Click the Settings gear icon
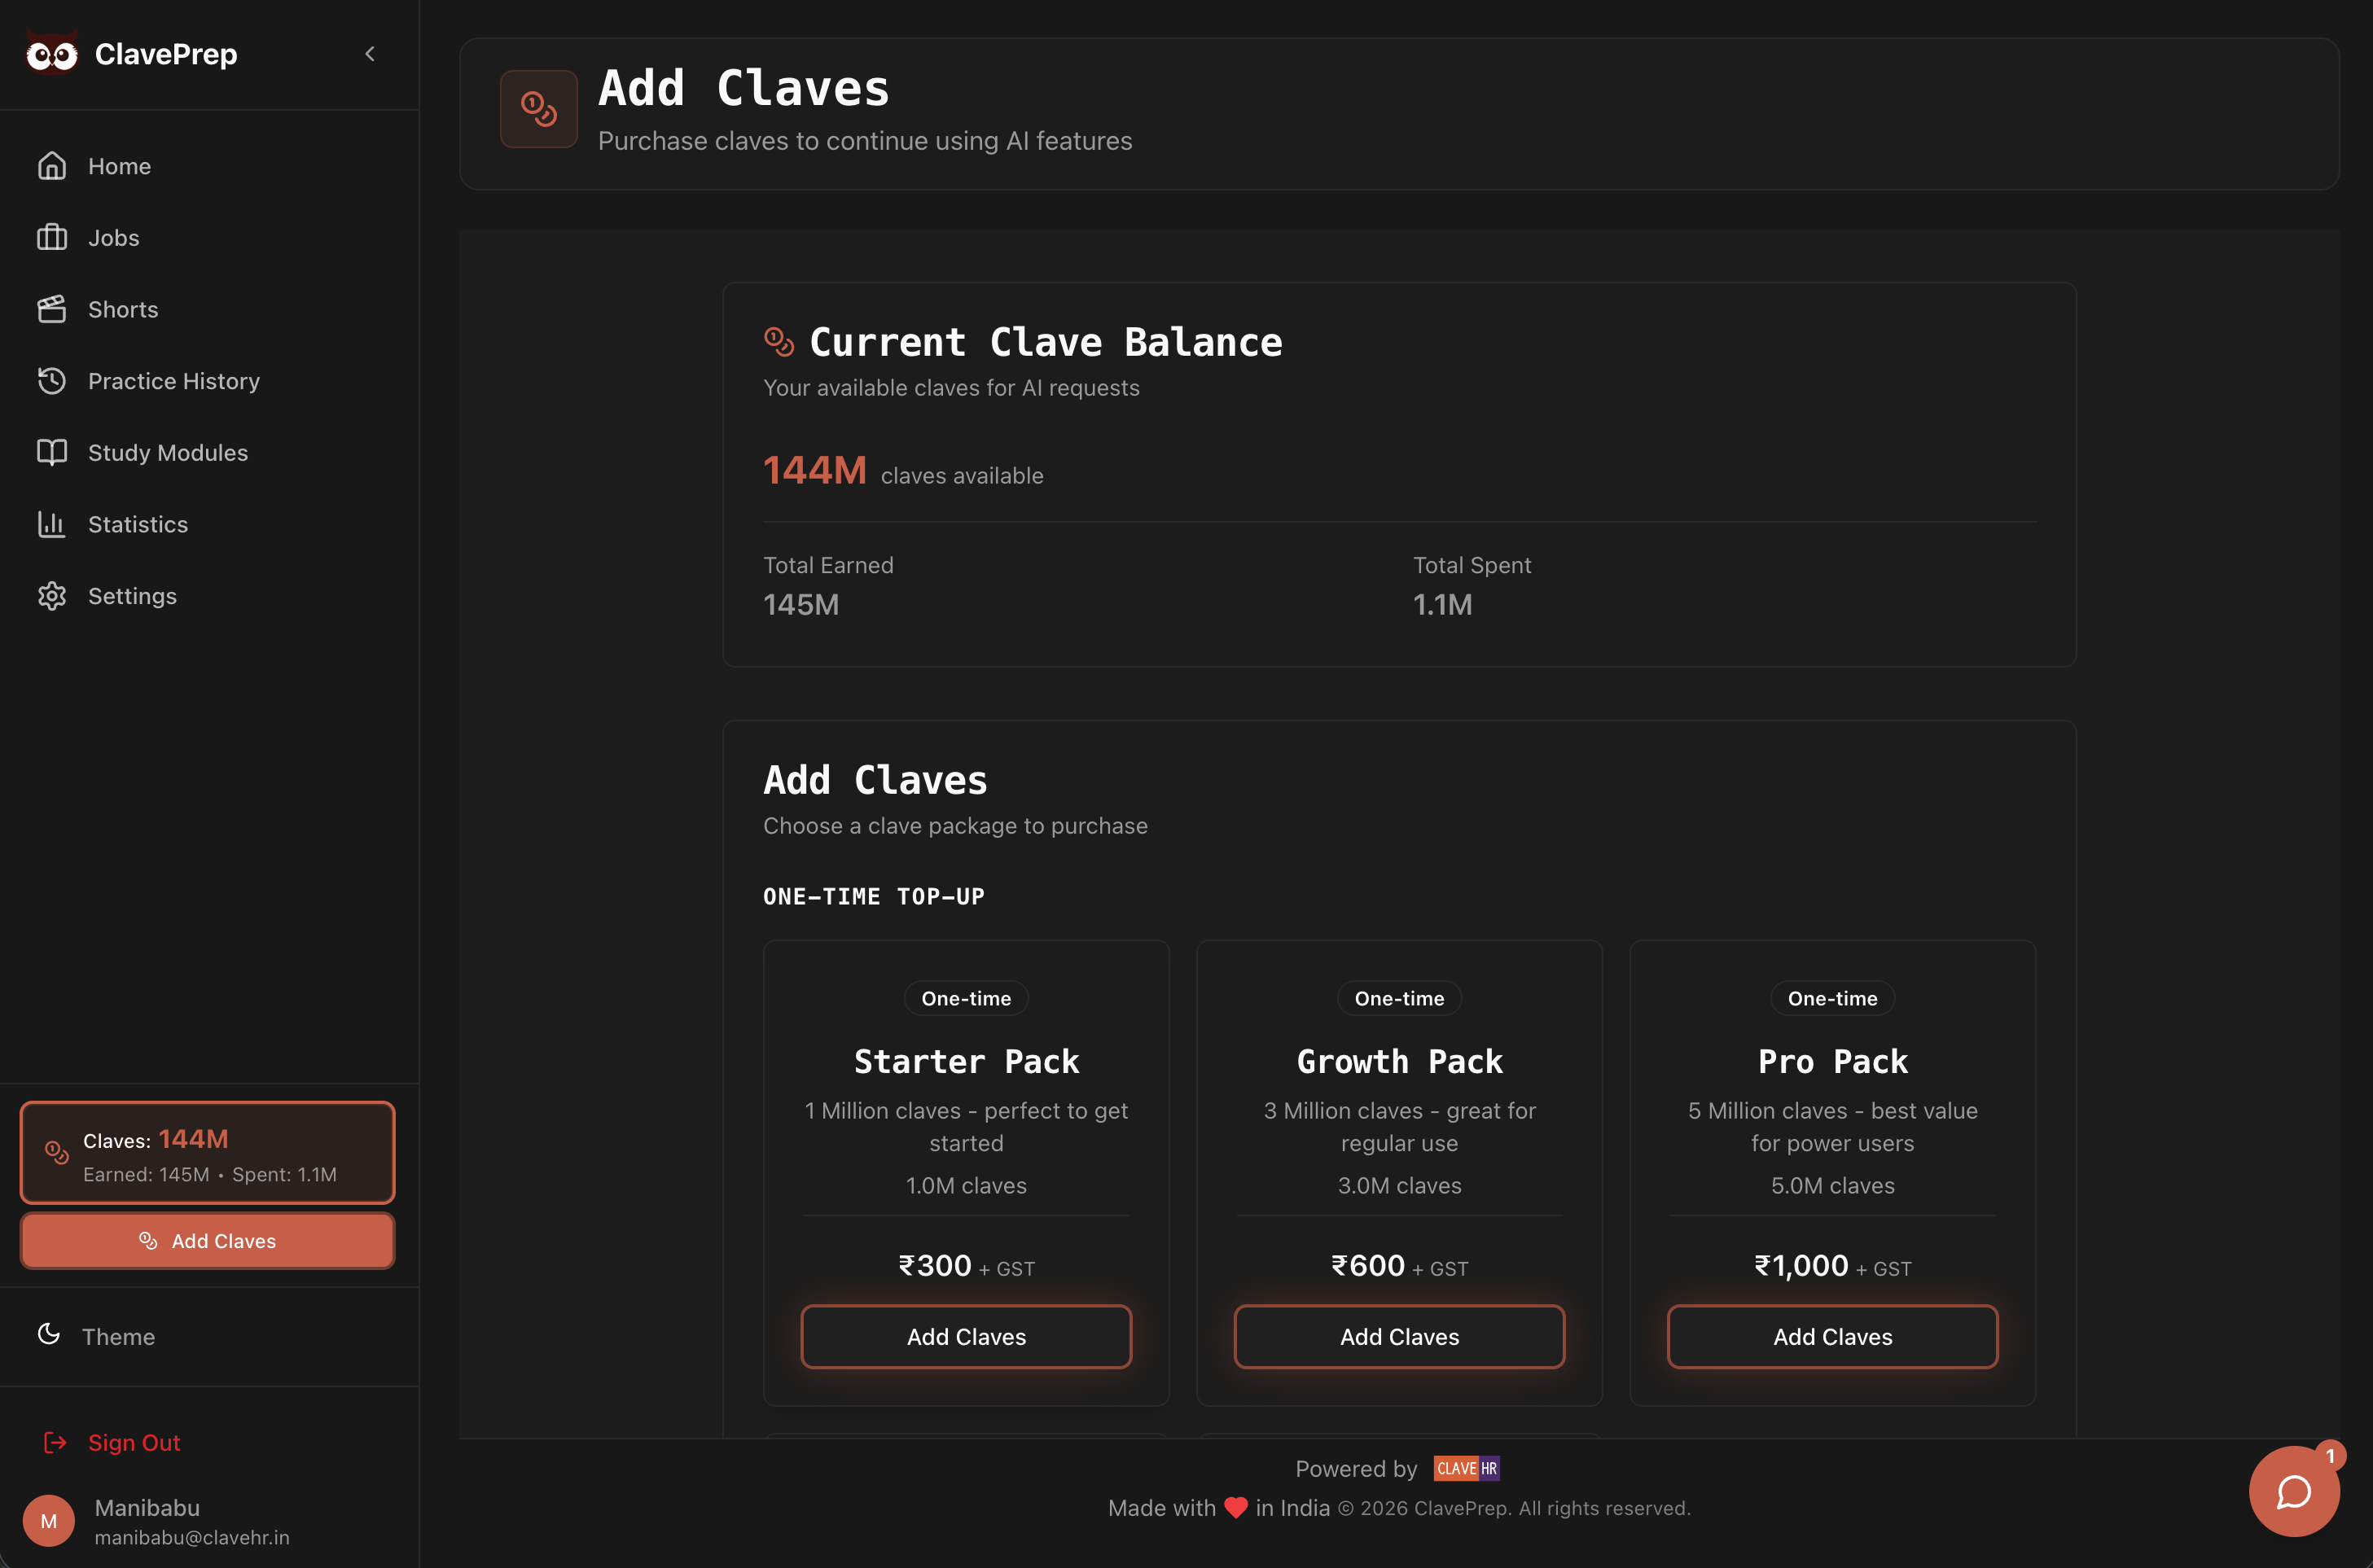The height and width of the screenshot is (1568, 2373). pos(52,596)
